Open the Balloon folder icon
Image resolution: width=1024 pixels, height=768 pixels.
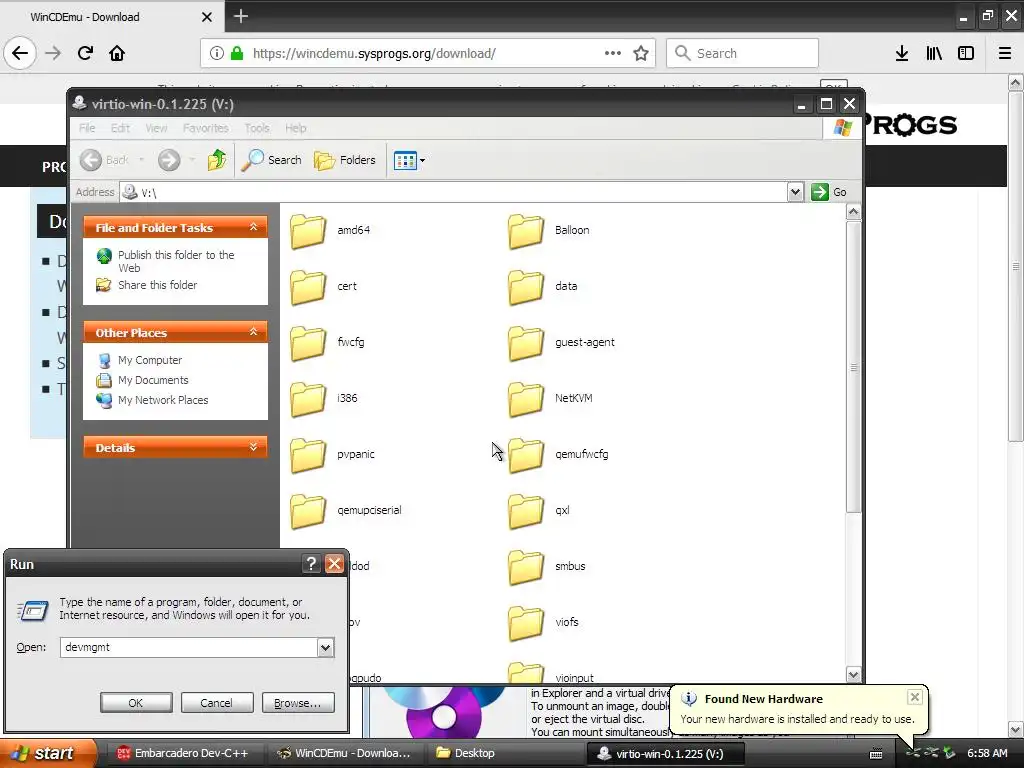click(526, 231)
